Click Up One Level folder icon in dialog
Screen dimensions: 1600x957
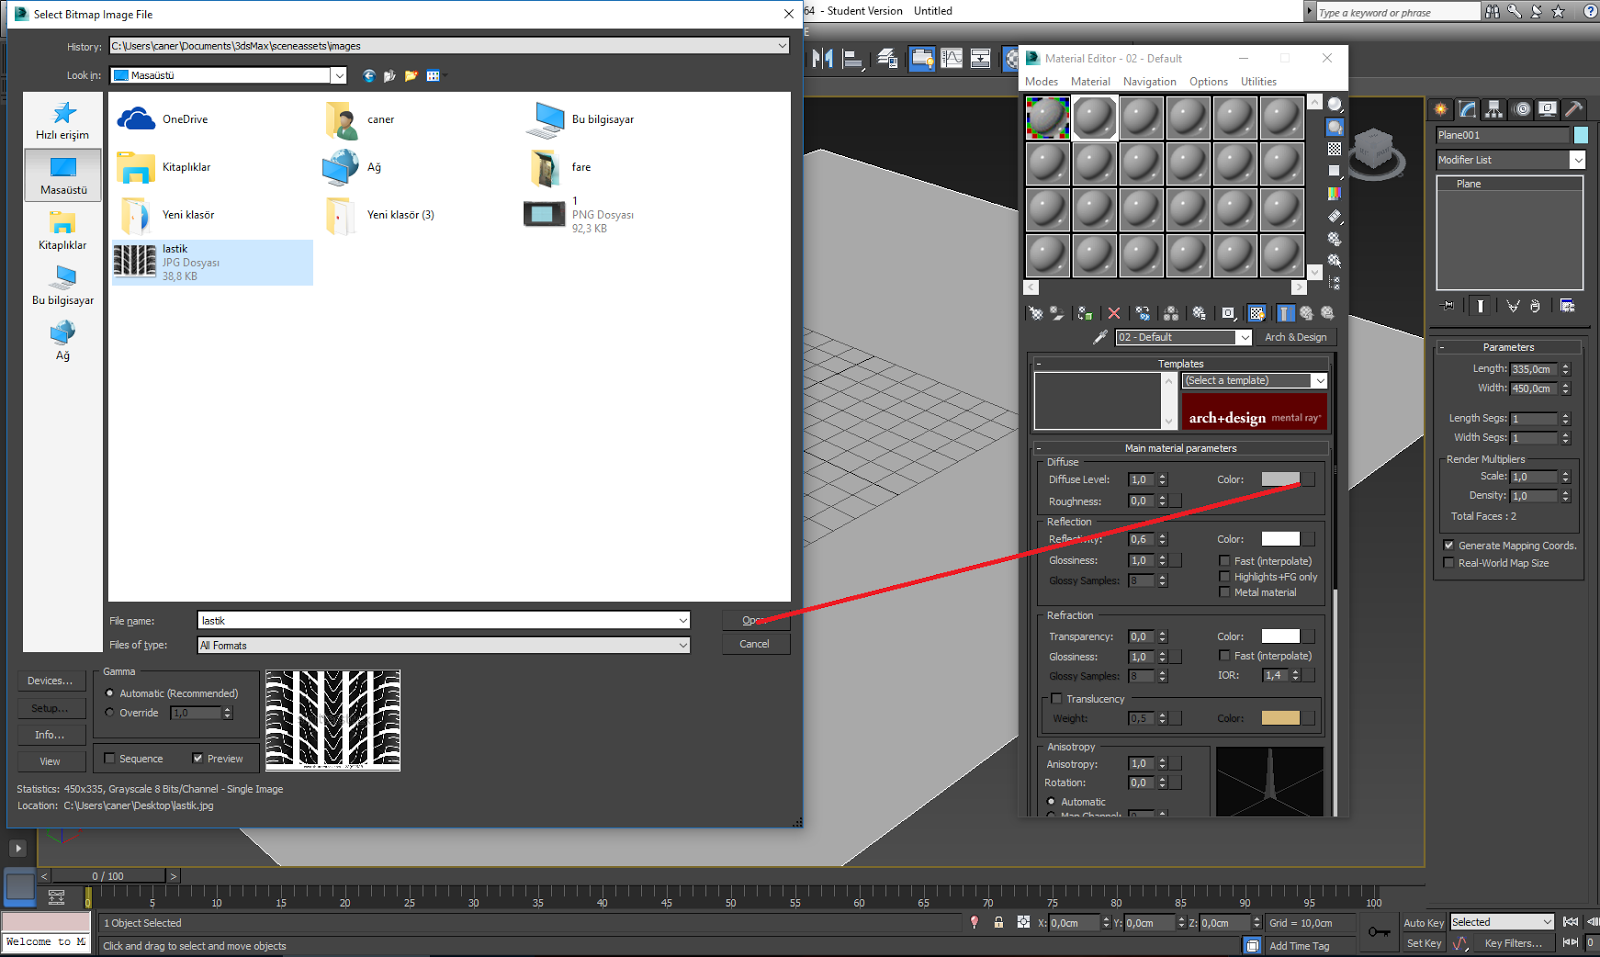tap(390, 76)
